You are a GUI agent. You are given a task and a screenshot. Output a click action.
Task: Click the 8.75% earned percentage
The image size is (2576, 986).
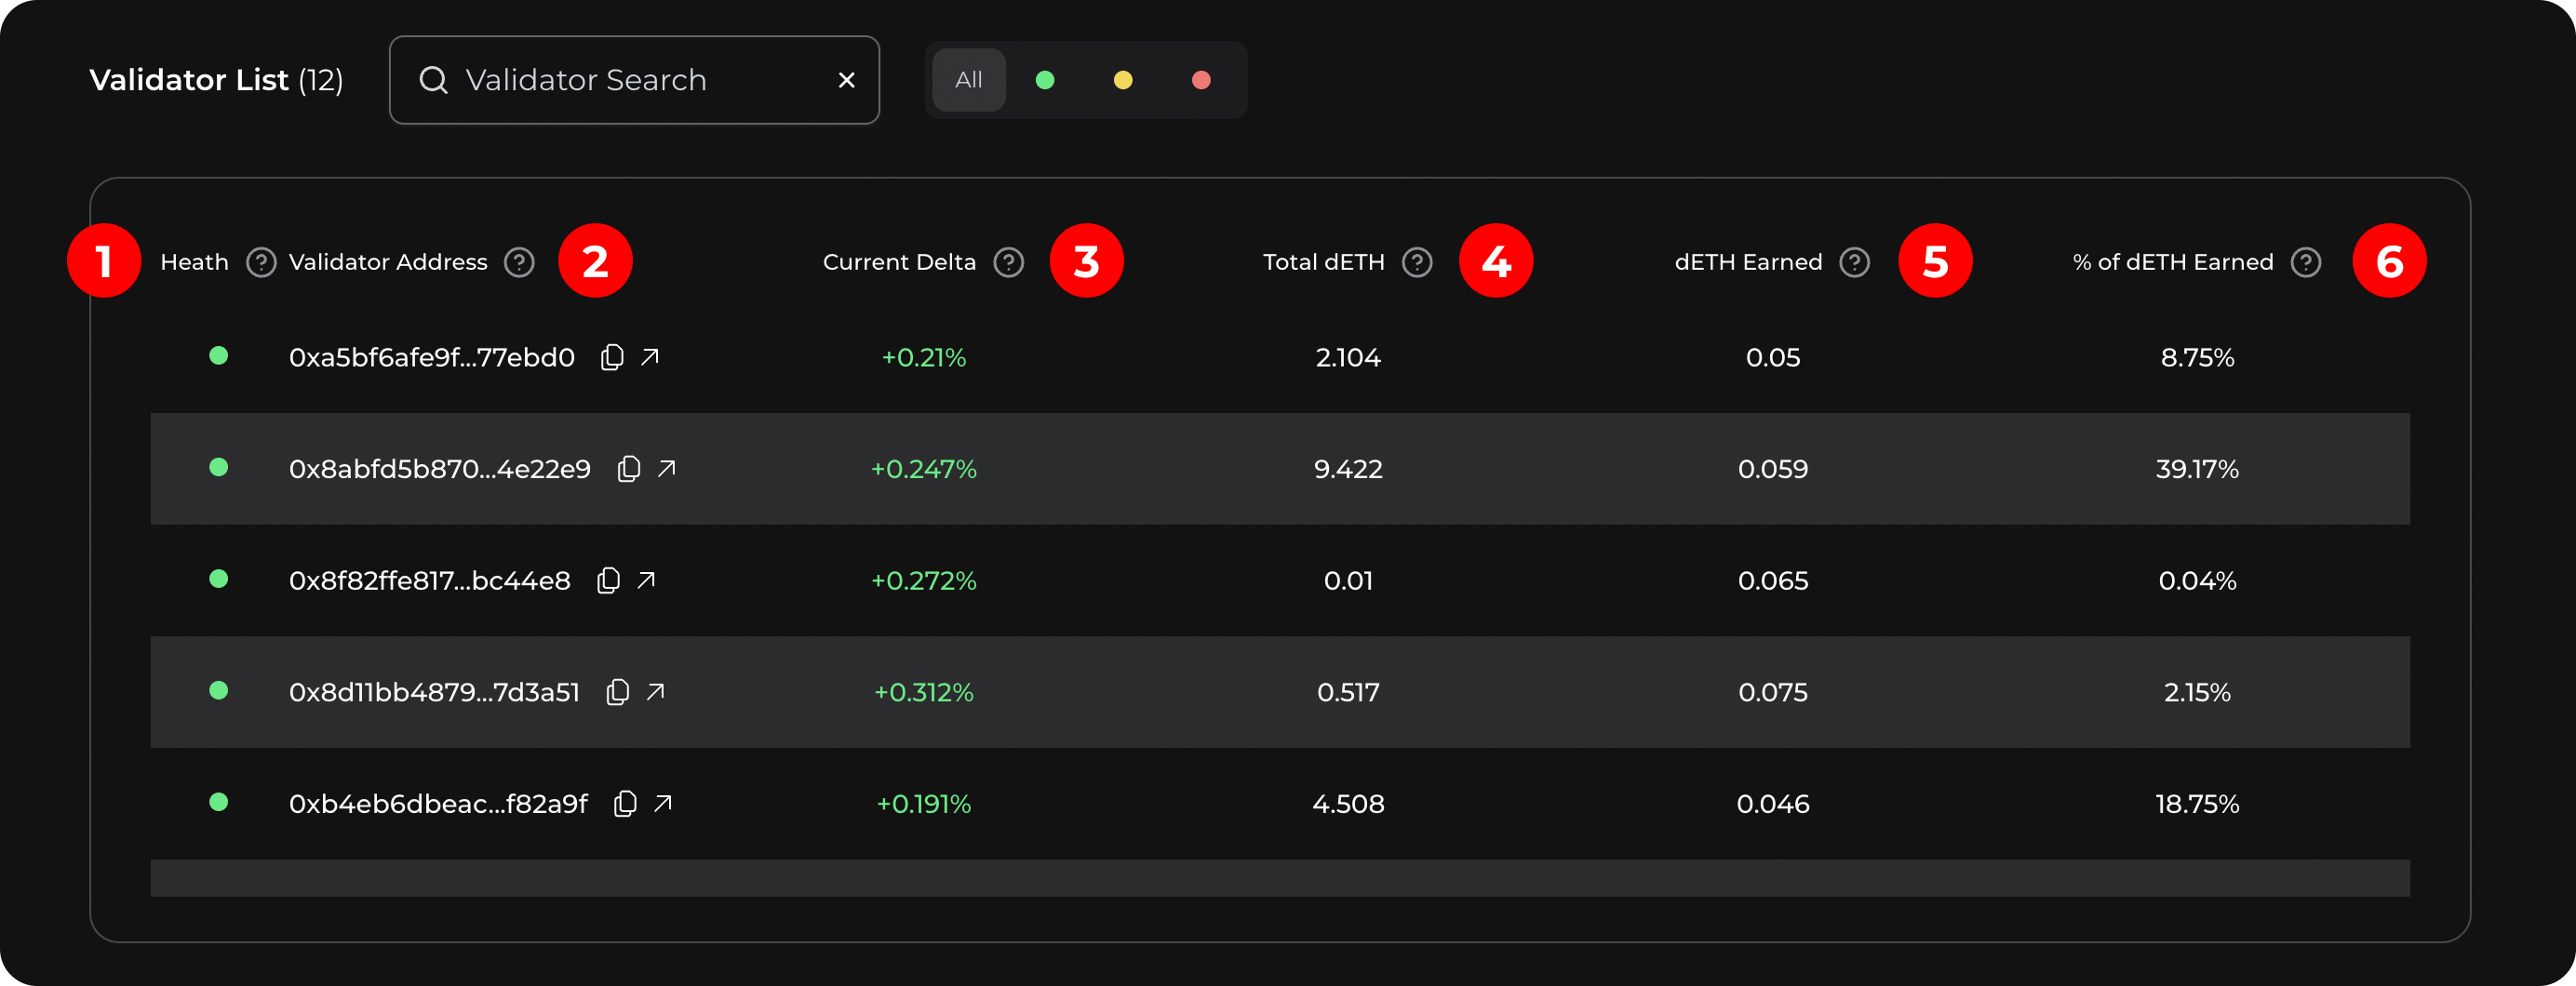coord(2197,357)
